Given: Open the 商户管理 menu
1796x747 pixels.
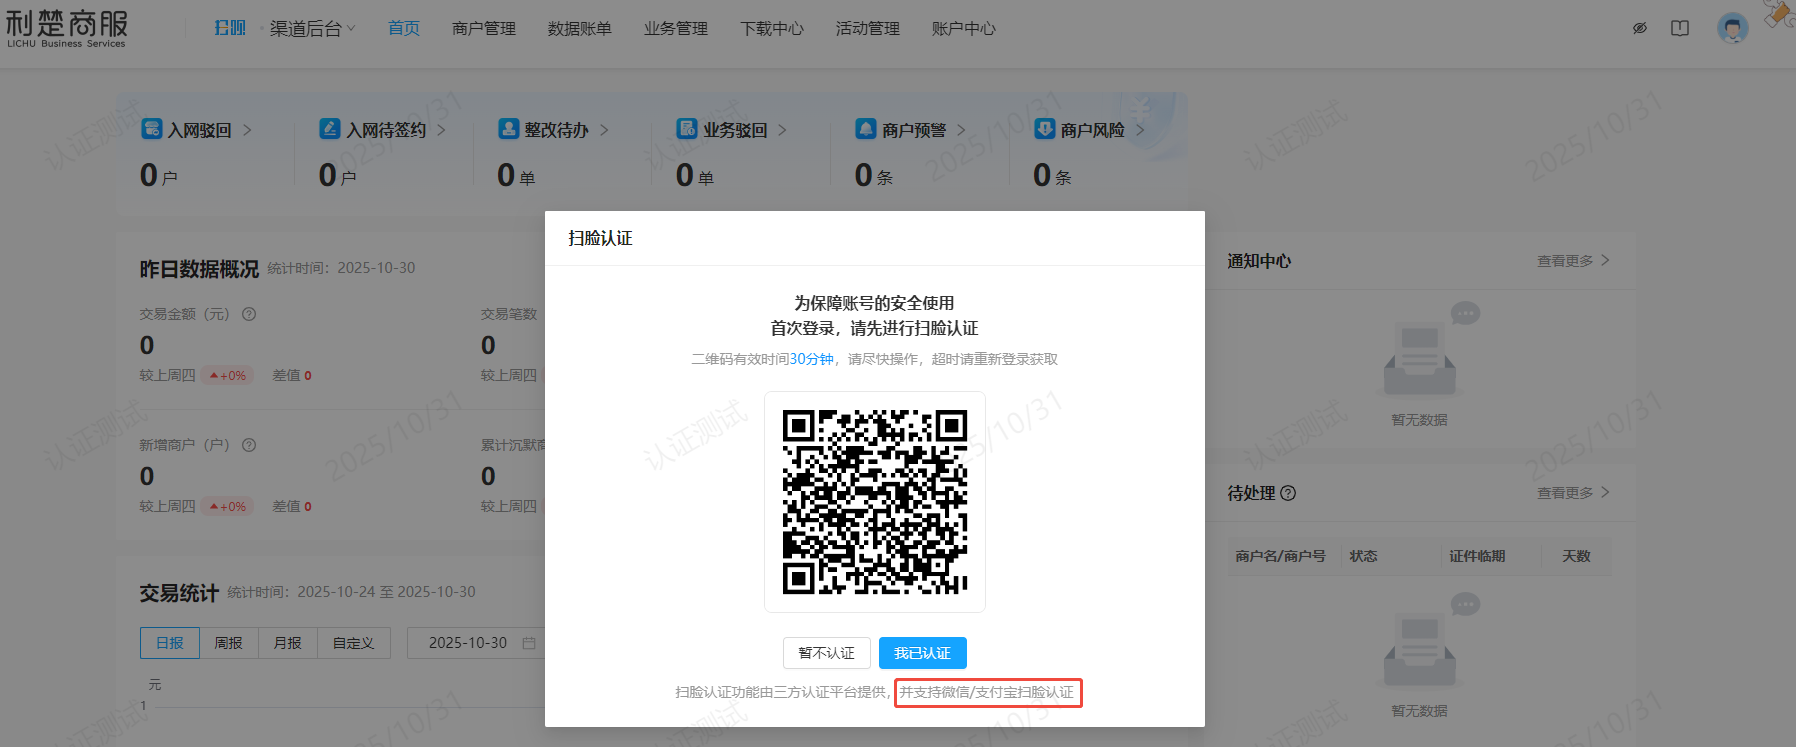Looking at the screenshot, I should 484,29.
